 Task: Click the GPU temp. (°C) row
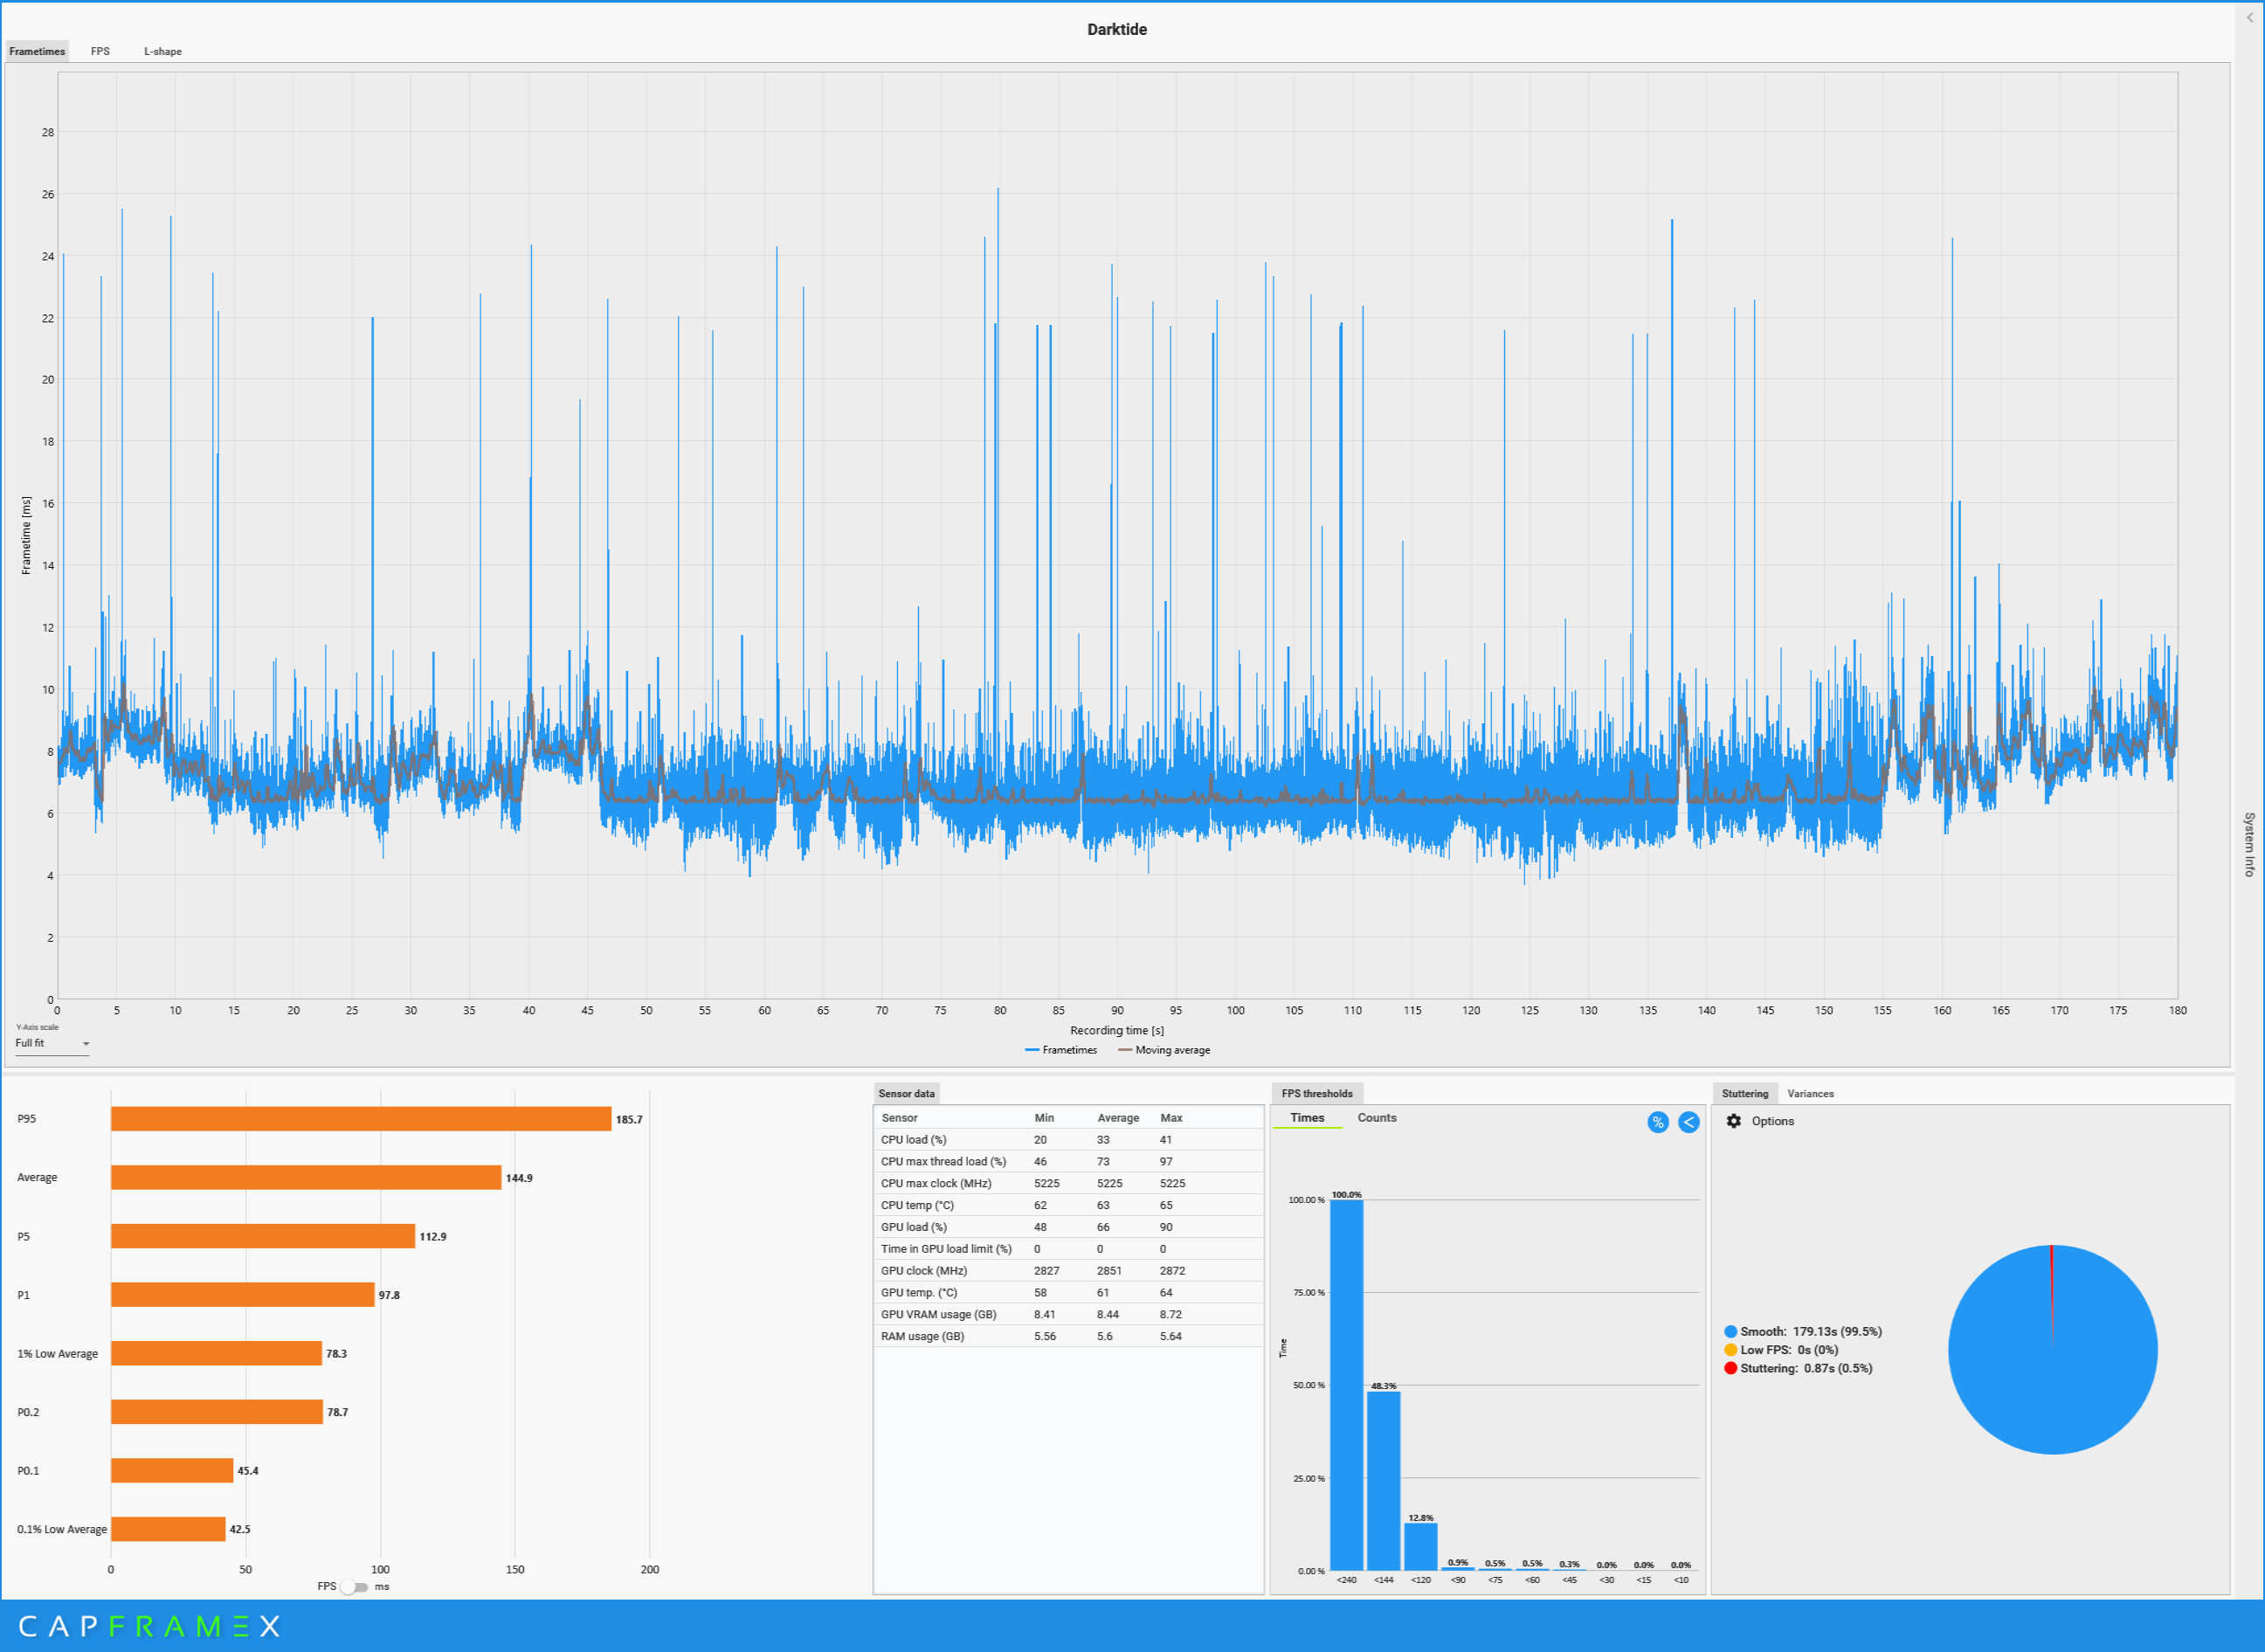(x=1068, y=1293)
